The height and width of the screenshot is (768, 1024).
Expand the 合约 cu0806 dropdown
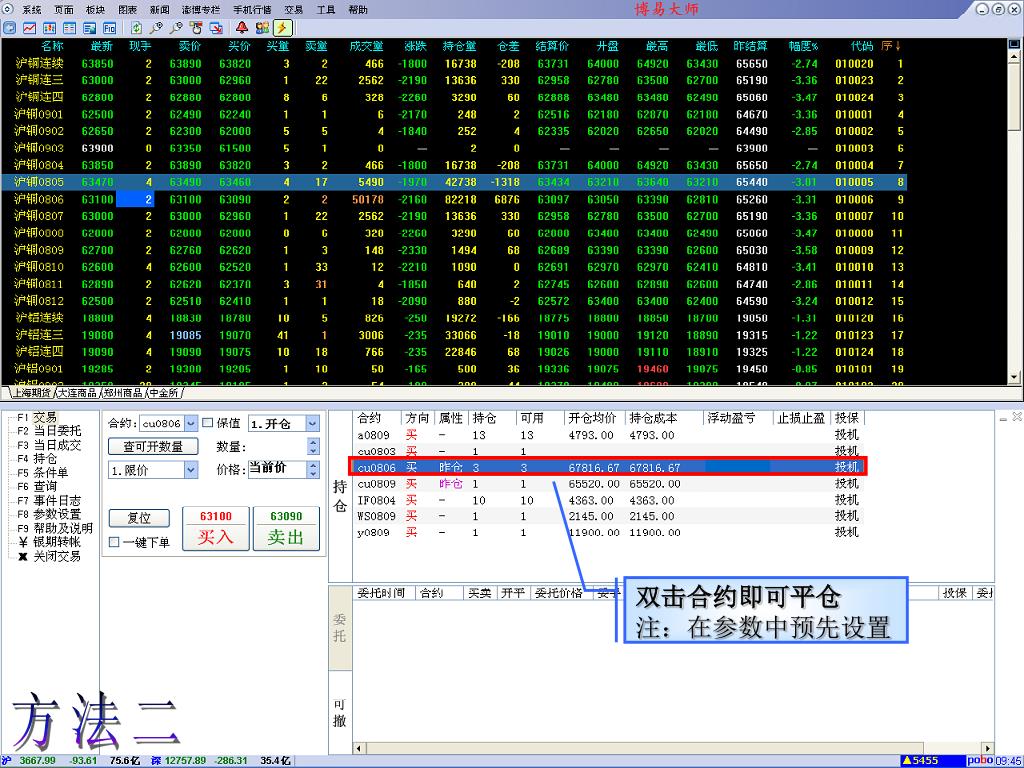[x=191, y=424]
